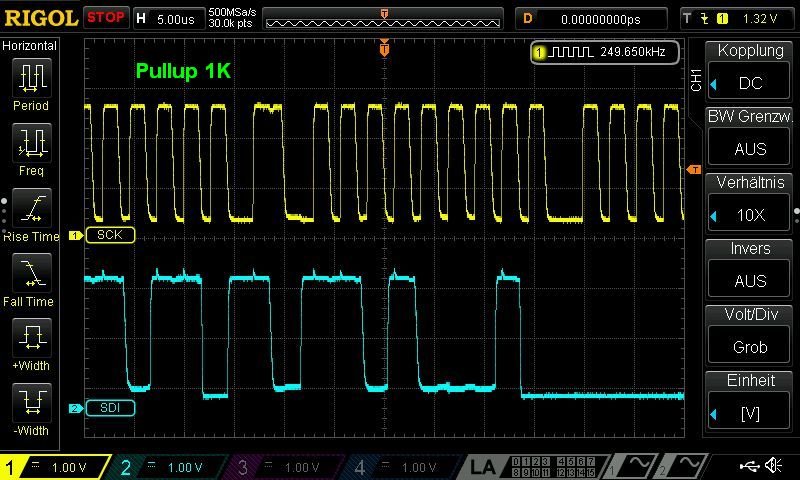
Task: Enable channel 3 in bottom bar
Action: tap(287, 467)
